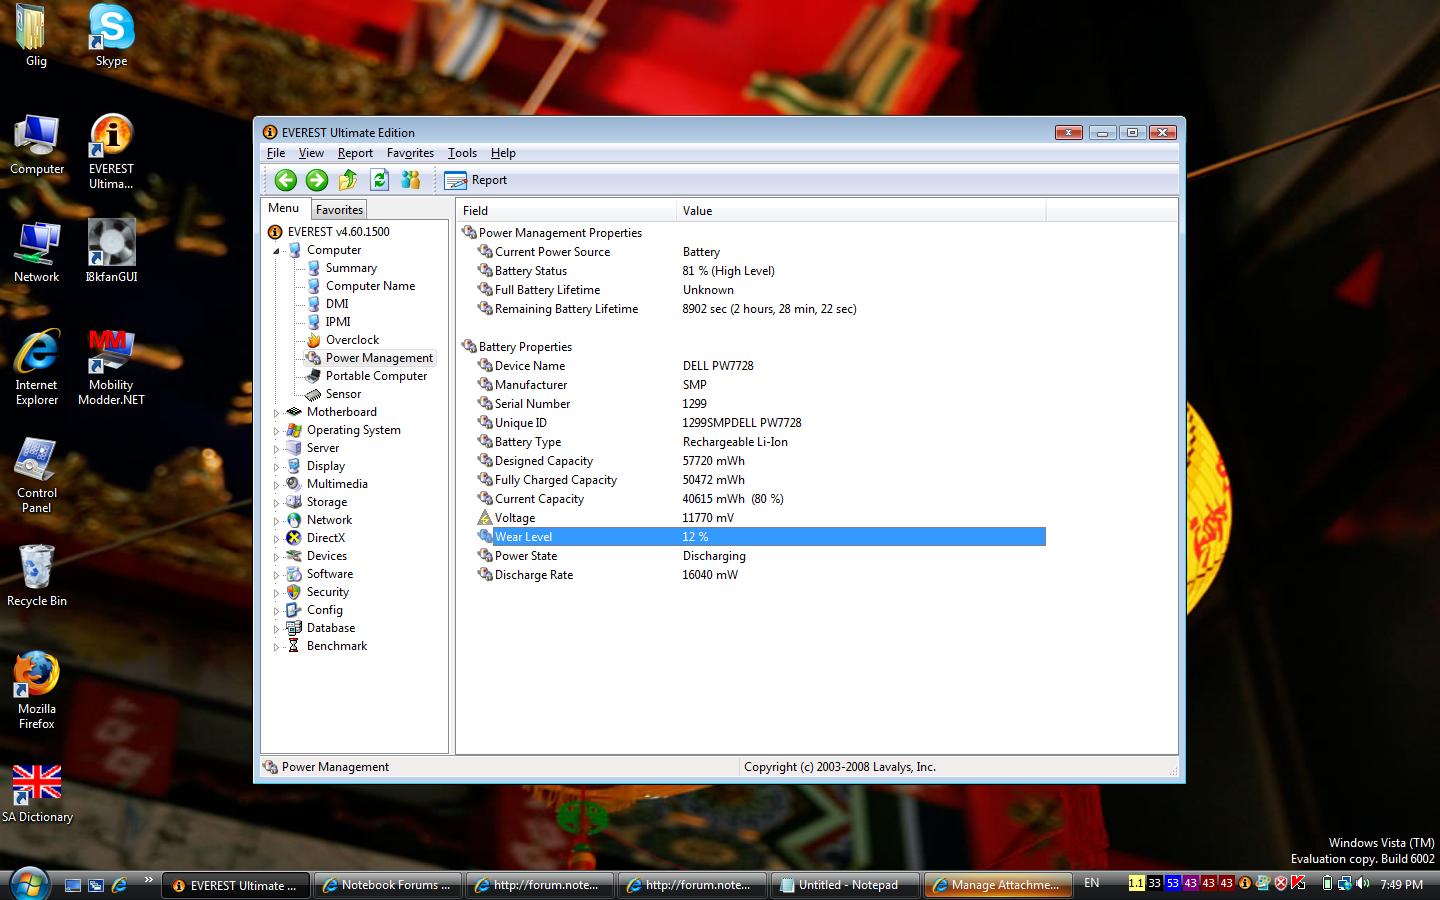Open the Control Panel desktop icon
The height and width of the screenshot is (900, 1440).
[x=37, y=475]
